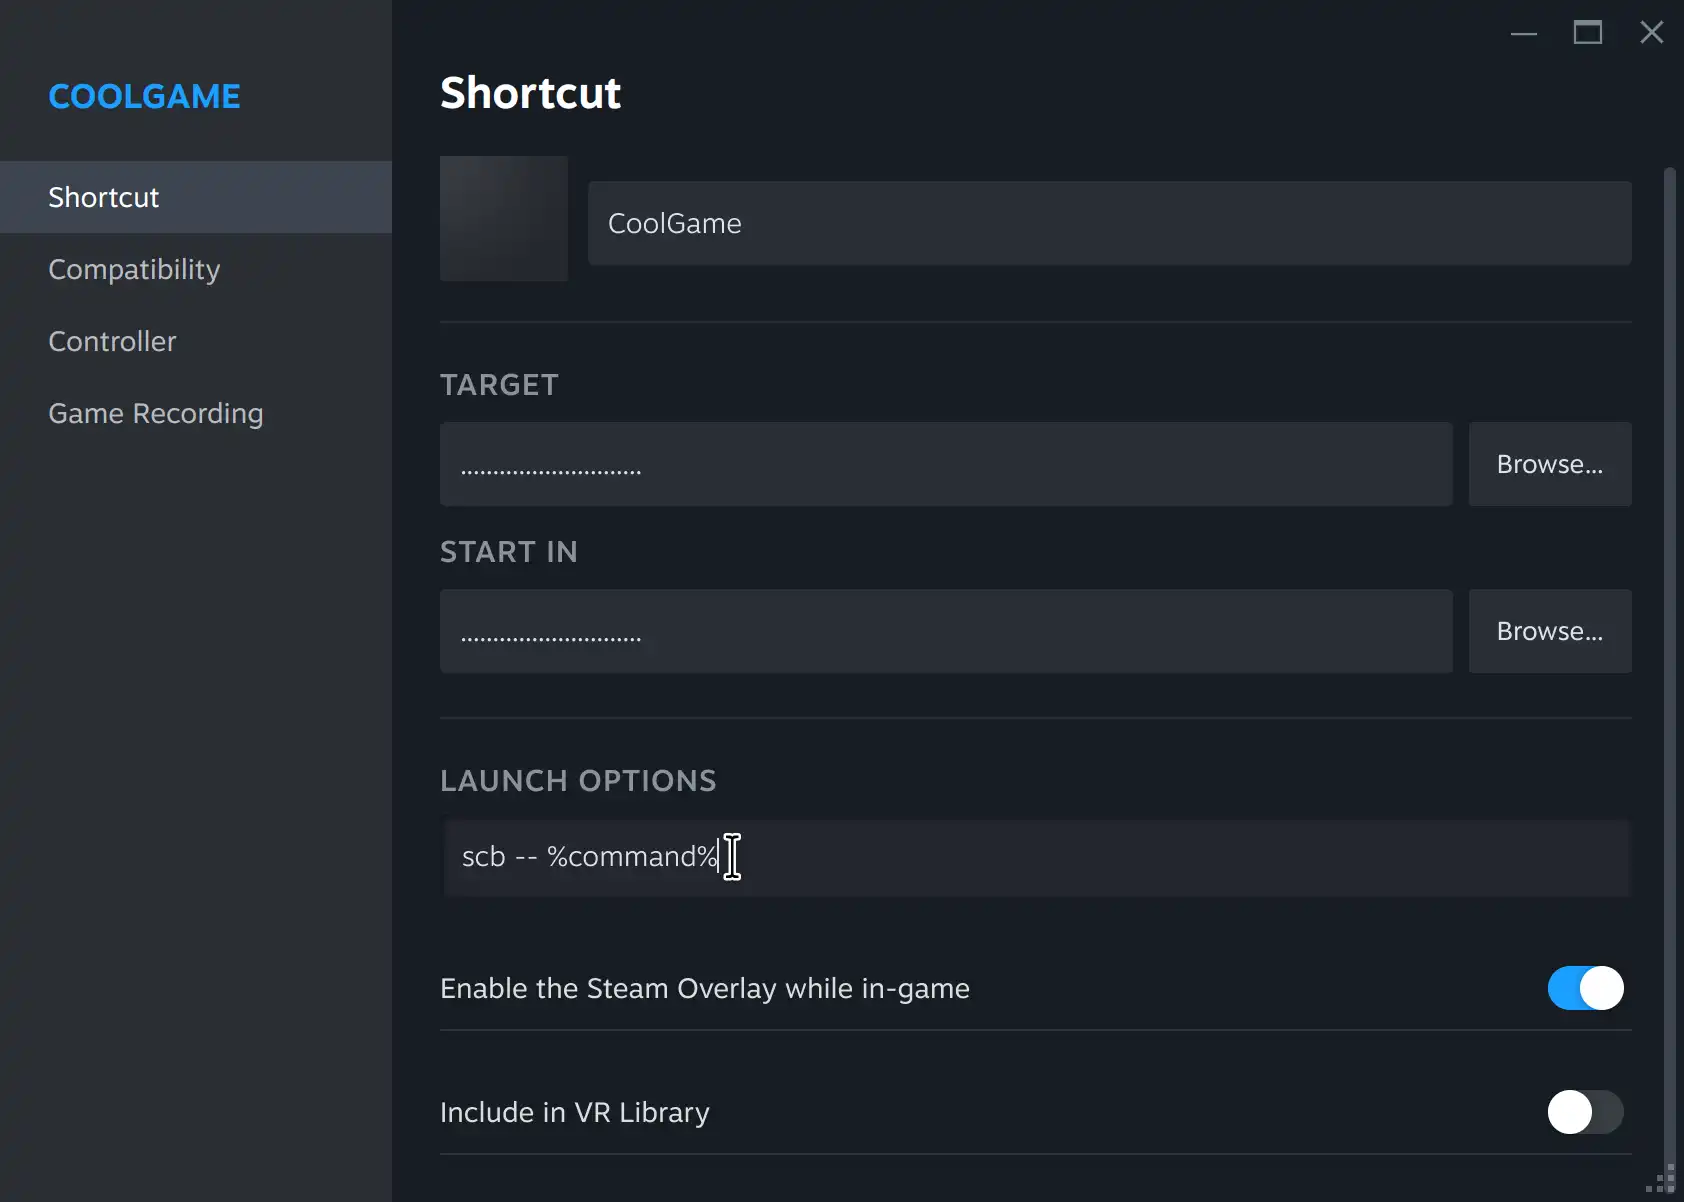Image resolution: width=1684 pixels, height=1202 pixels.
Task: Browse for the Start In directory
Action: (1549, 631)
